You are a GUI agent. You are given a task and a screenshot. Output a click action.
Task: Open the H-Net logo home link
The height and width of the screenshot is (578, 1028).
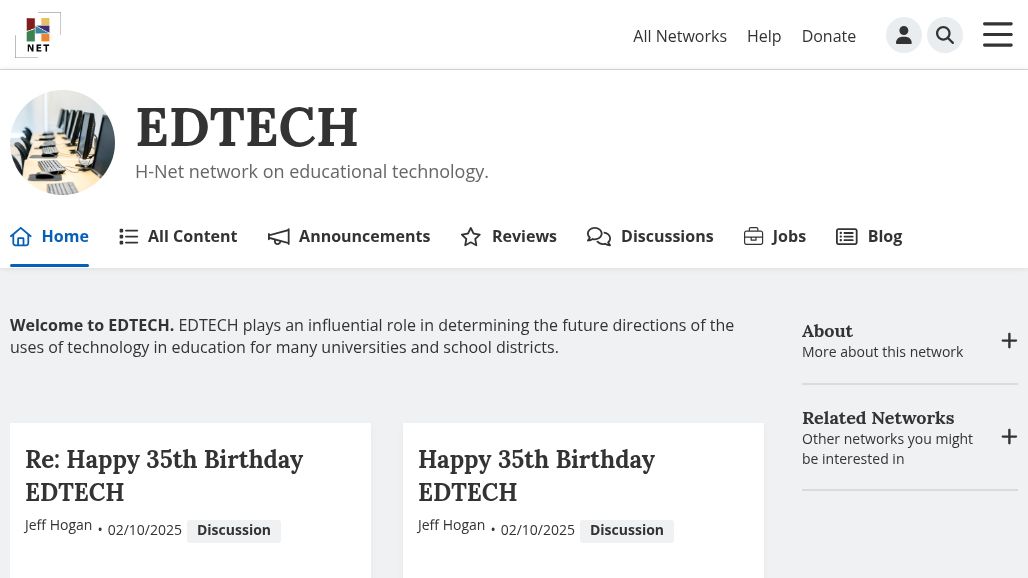pyautogui.click(x=38, y=35)
